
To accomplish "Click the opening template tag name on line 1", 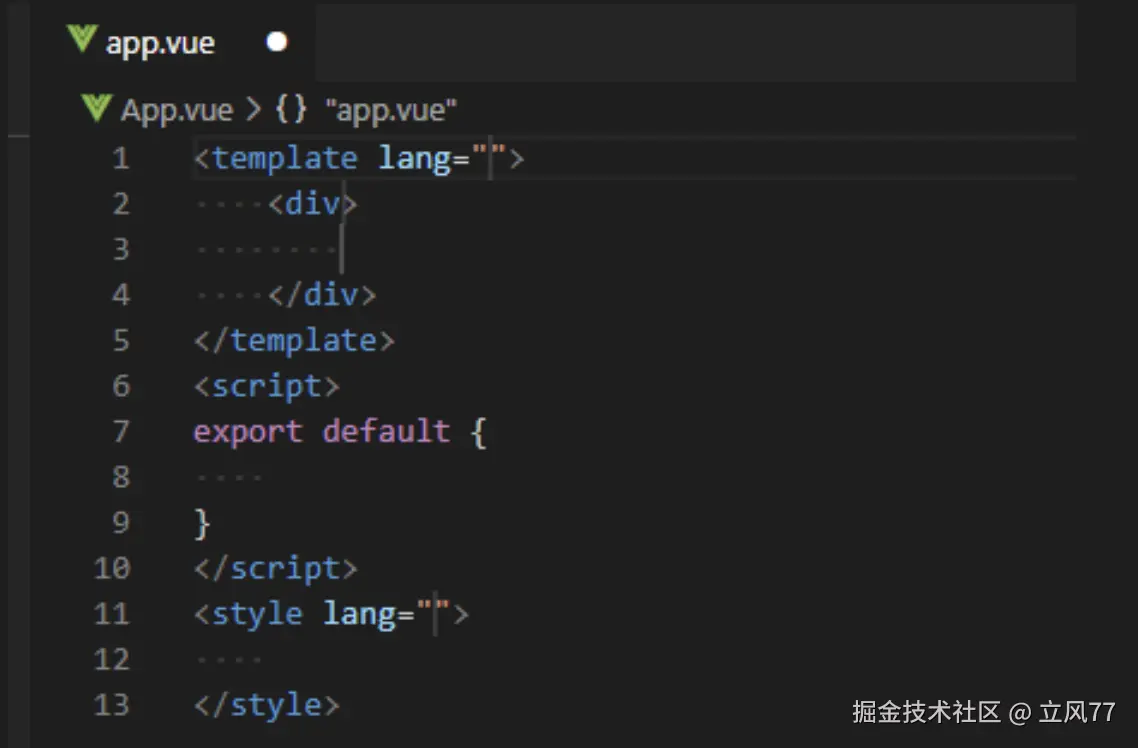I will pyautogui.click(x=284, y=159).
